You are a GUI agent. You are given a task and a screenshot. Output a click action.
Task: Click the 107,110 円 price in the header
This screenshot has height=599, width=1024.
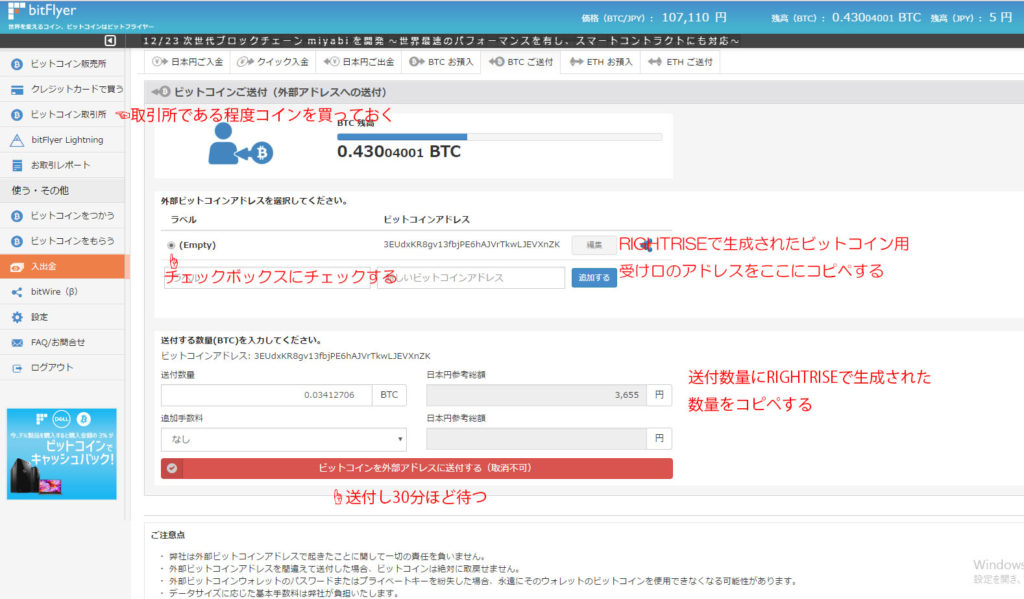pos(694,18)
